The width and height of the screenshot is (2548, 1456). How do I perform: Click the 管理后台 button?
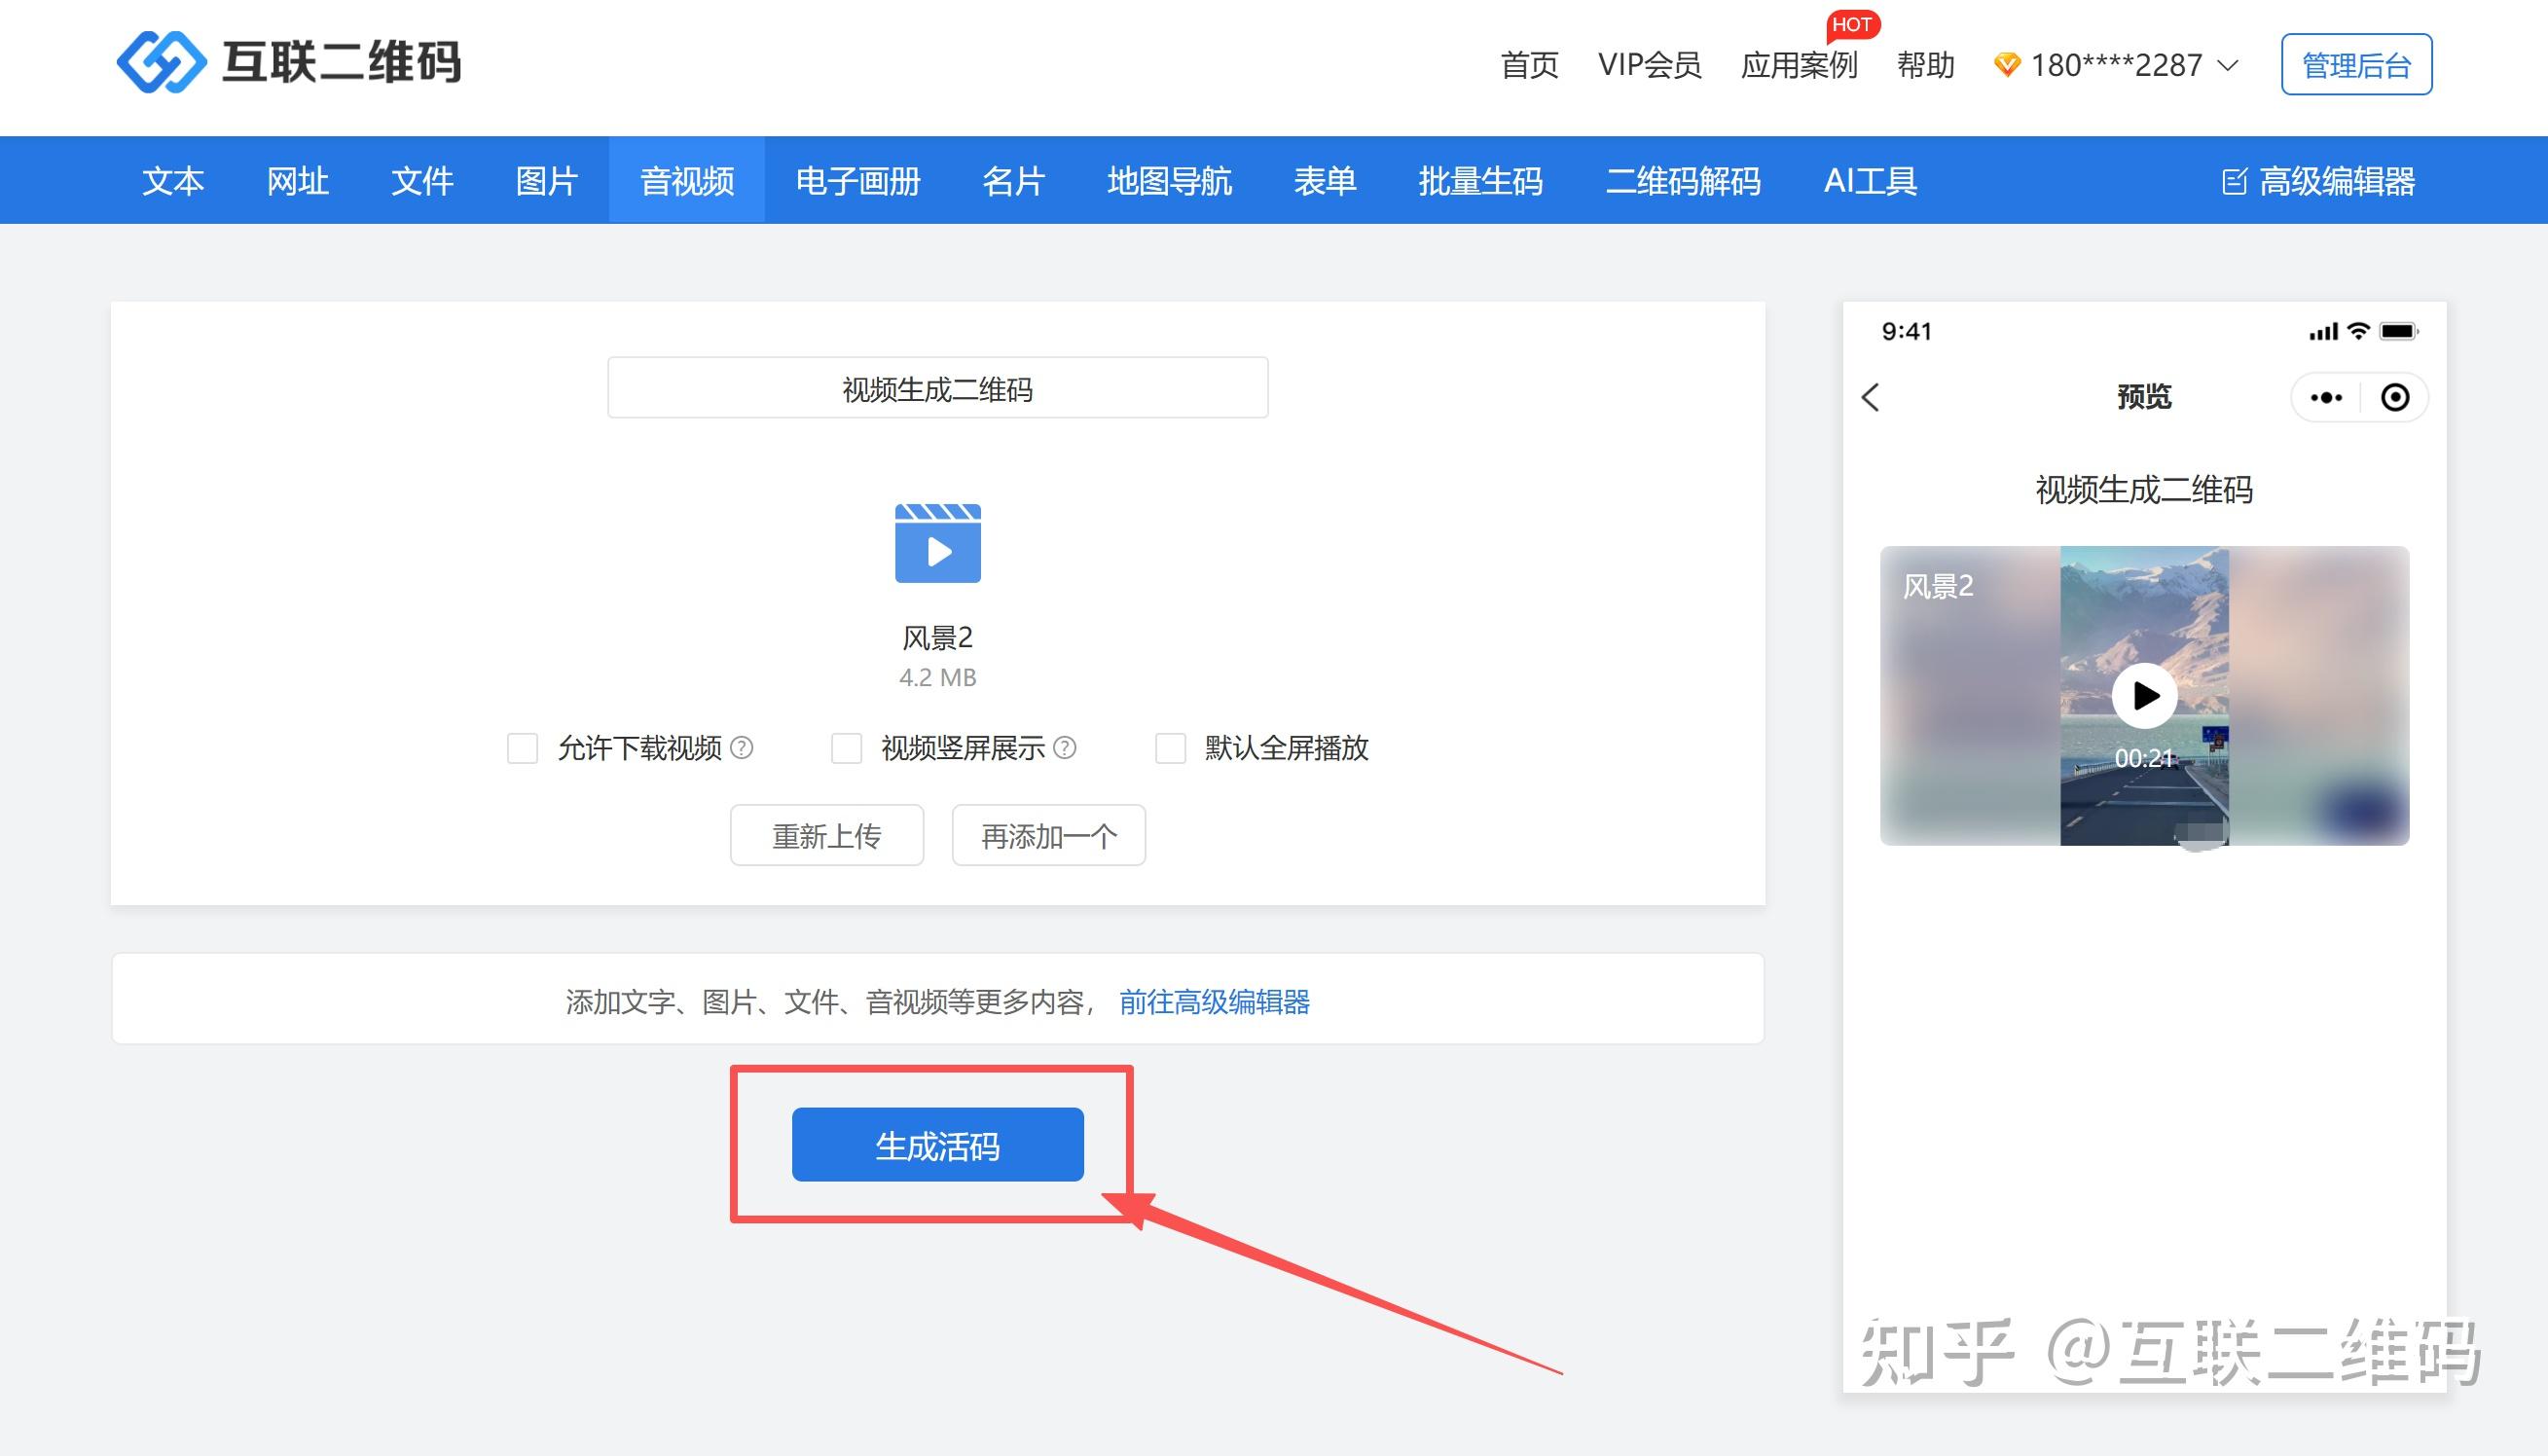tap(2356, 65)
